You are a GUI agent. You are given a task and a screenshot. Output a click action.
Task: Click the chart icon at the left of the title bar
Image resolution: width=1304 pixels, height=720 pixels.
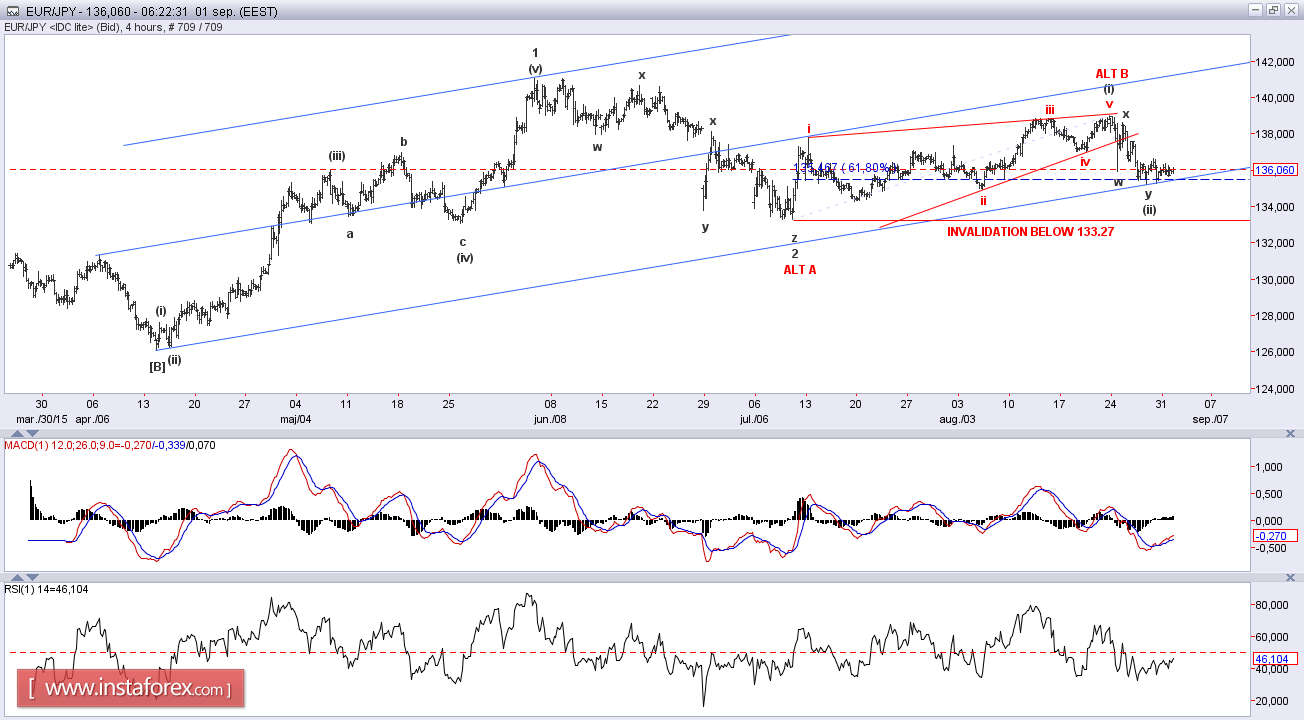pyautogui.click(x=12, y=12)
